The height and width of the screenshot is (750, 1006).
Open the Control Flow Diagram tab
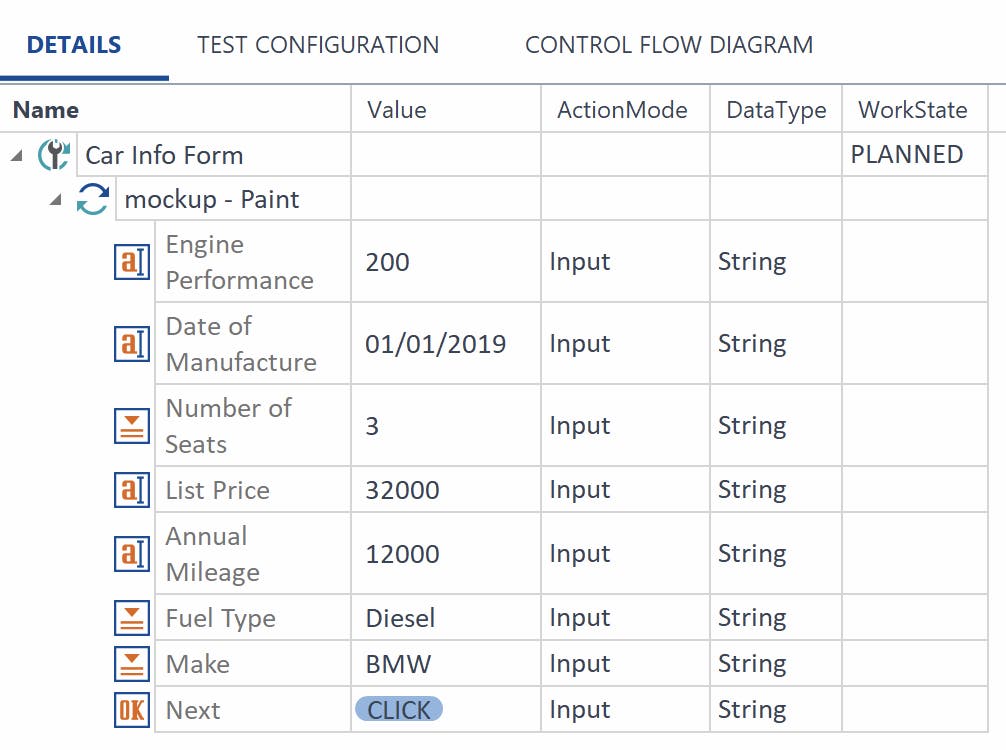[668, 45]
